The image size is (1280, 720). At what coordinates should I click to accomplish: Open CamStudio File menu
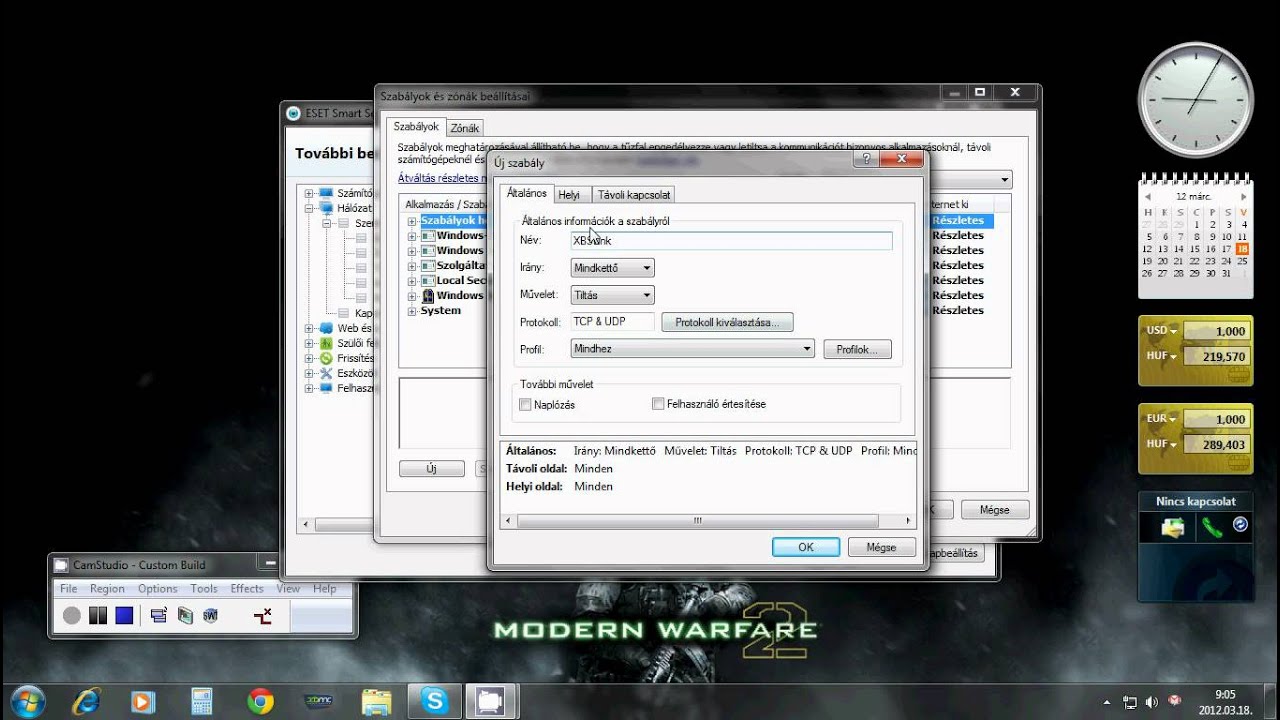[x=69, y=589]
